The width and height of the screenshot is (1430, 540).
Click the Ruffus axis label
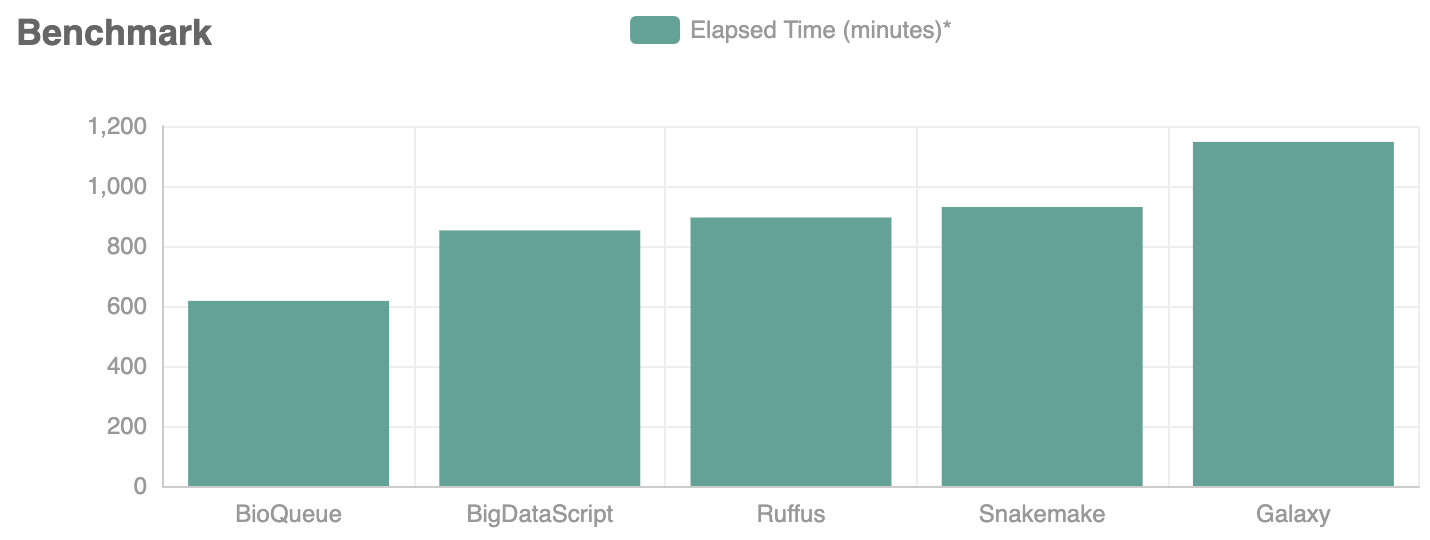[x=791, y=515]
